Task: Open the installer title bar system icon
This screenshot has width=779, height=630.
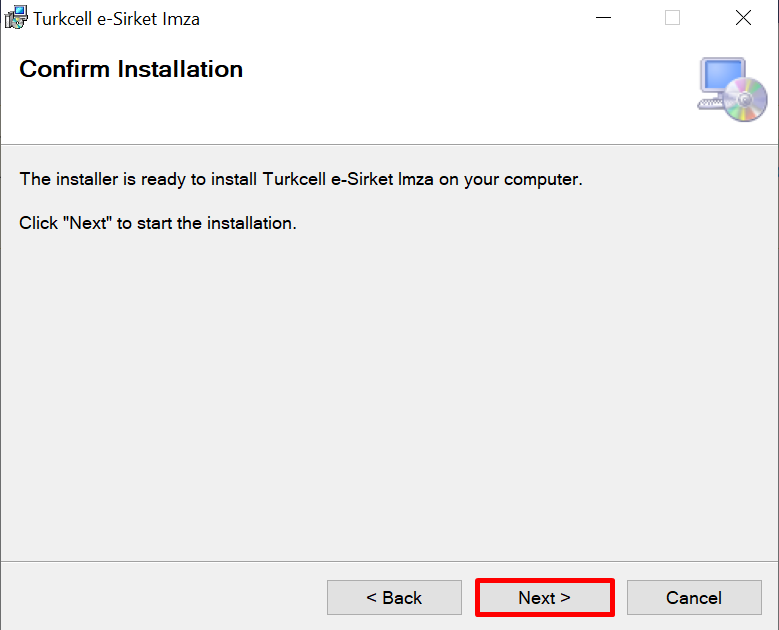Action: [15, 18]
